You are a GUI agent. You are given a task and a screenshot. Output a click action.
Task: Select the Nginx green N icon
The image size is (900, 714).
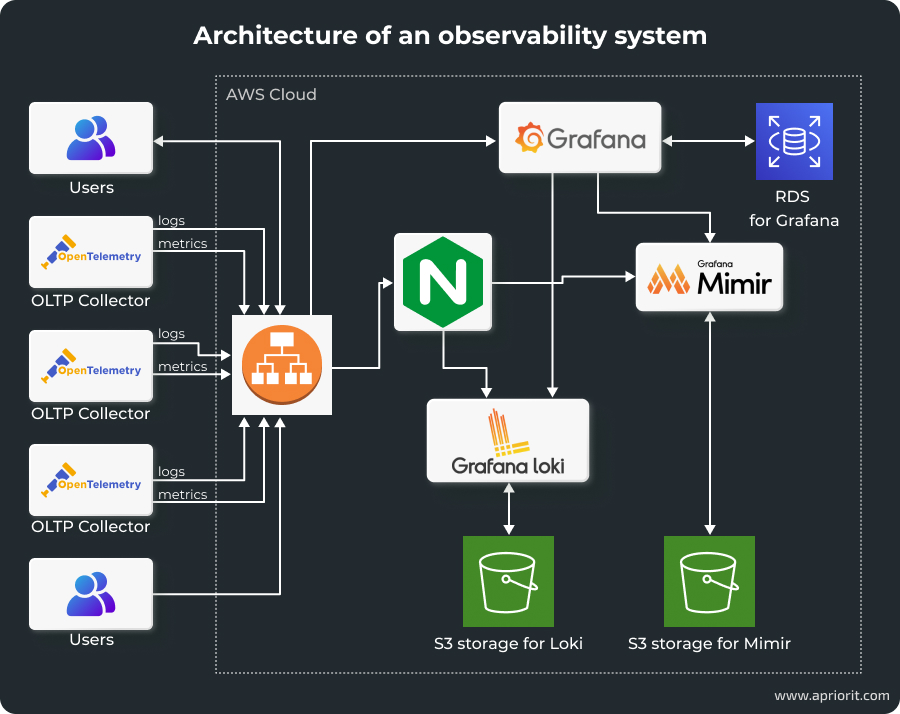pos(442,281)
